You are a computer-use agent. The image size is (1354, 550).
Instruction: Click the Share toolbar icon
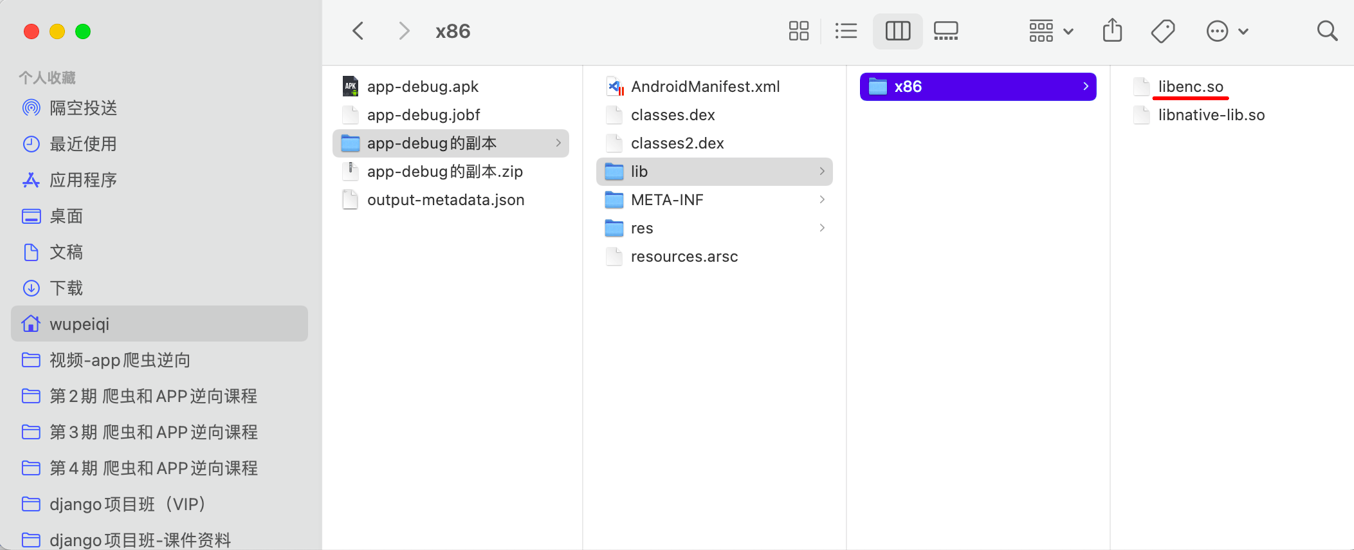[1112, 31]
